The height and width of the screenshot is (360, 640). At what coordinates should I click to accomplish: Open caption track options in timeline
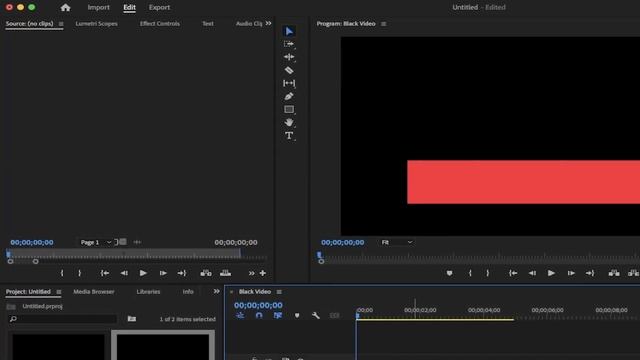pyautogui.click(x=334, y=316)
